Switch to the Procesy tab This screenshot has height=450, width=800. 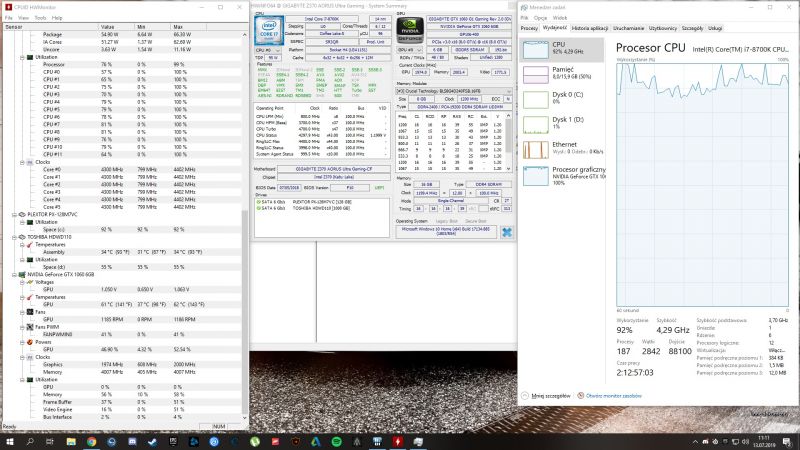[529, 28]
